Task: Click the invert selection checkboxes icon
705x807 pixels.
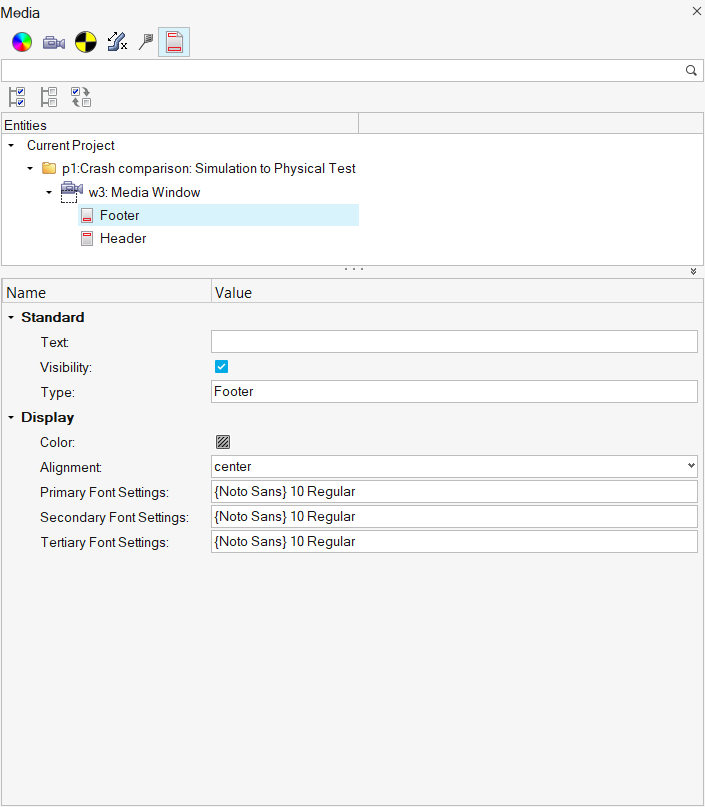Action: (81, 97)
